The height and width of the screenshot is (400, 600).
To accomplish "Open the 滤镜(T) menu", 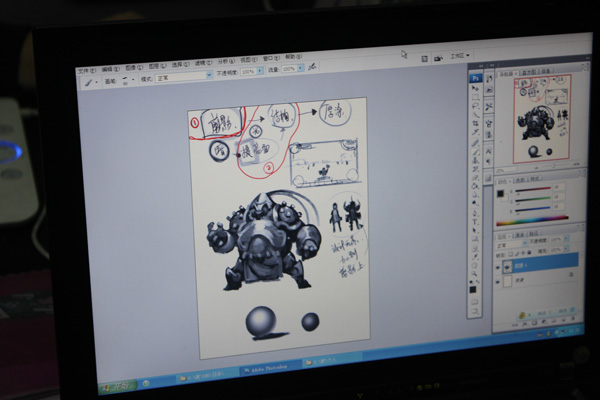I will coord(203,63).
